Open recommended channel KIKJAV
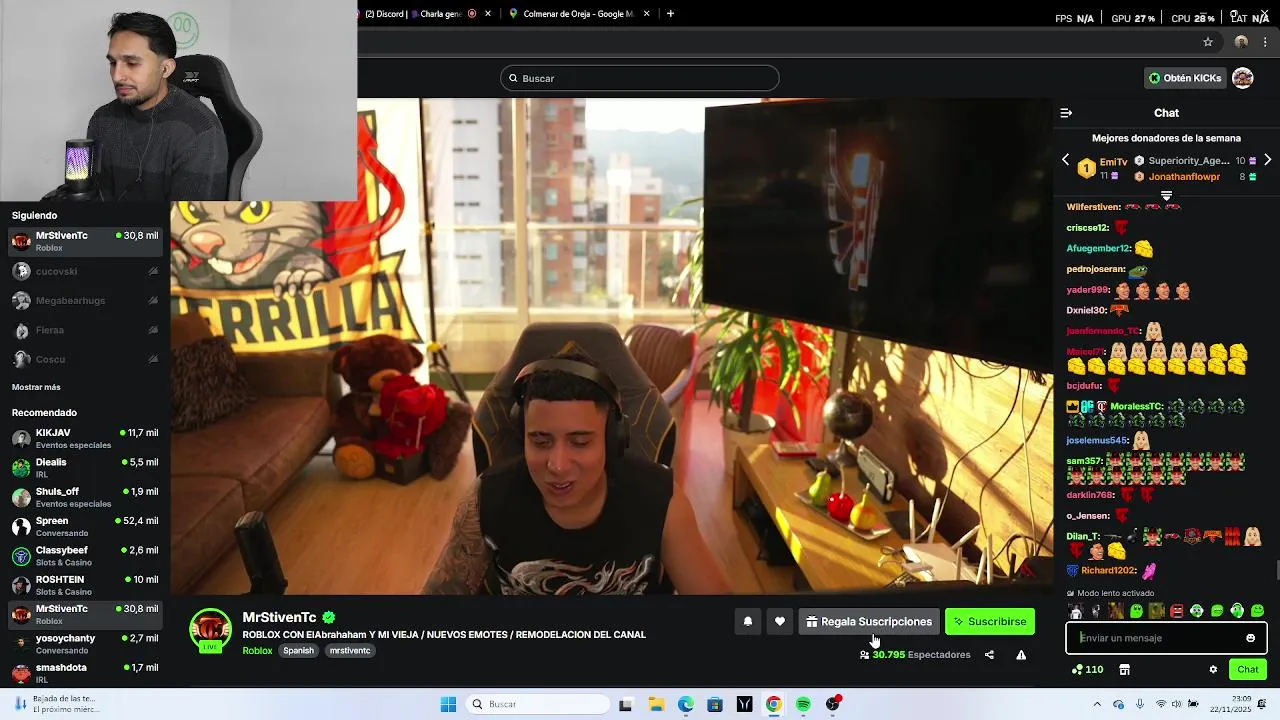The width and height of the screenshot is (1280, 720). tap(85, 438)
